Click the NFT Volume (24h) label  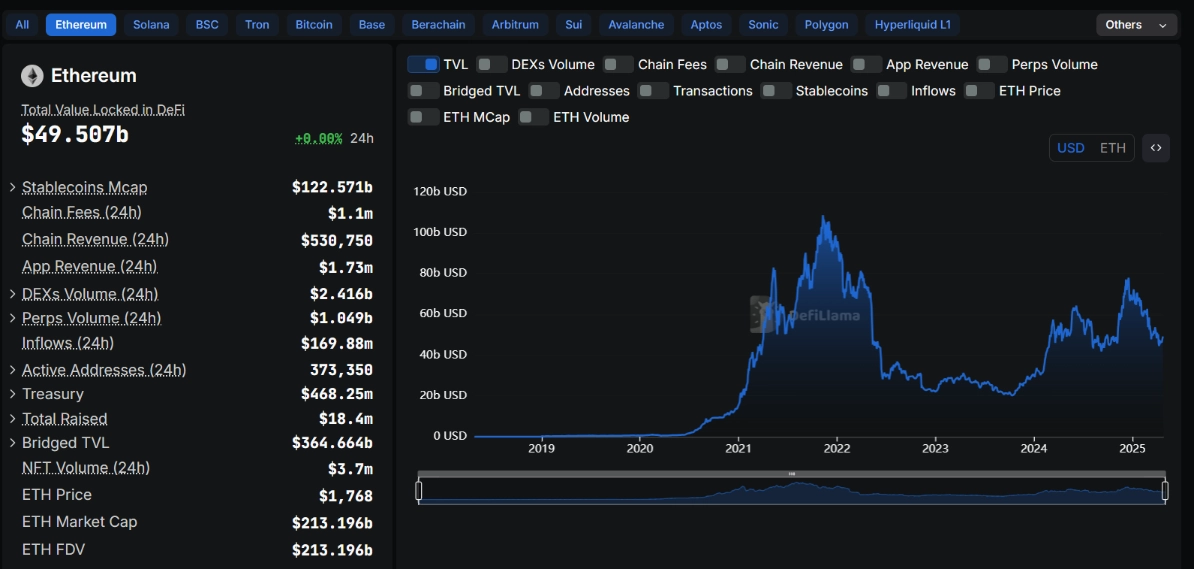pyautogui.click(x=86, y=467)
